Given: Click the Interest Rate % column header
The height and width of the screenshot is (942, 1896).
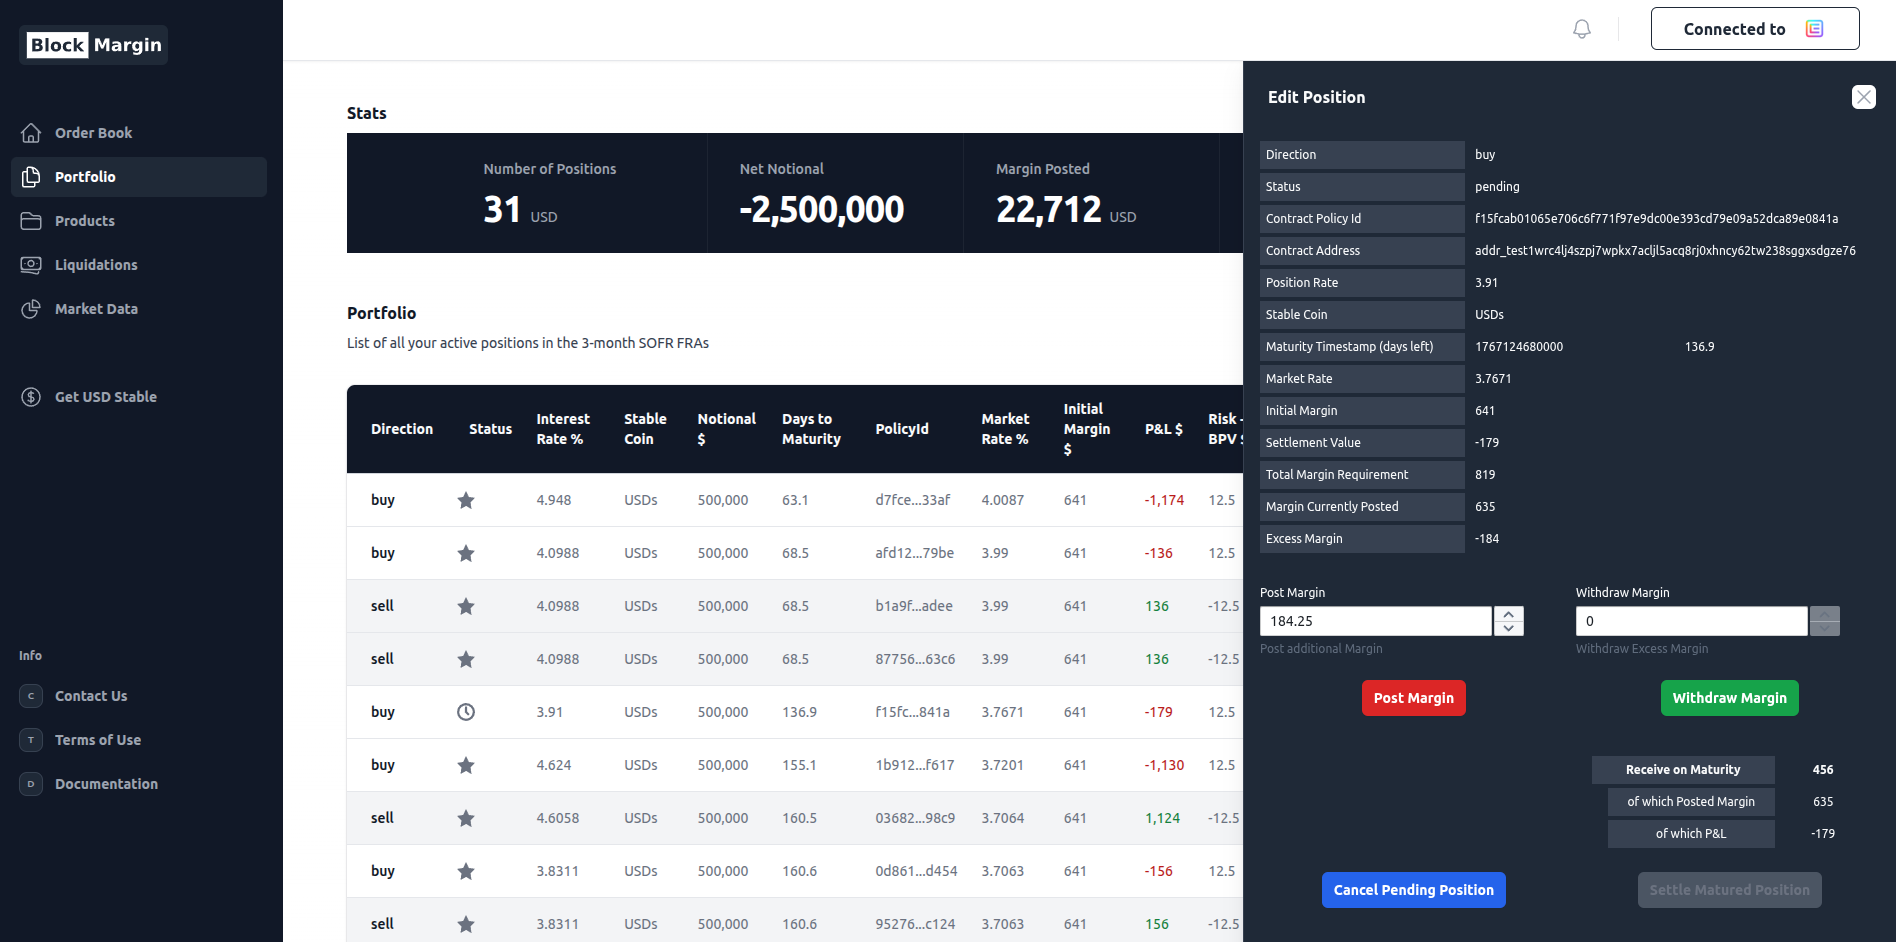Looking at the screenshot, I should (x=563, y=429).
